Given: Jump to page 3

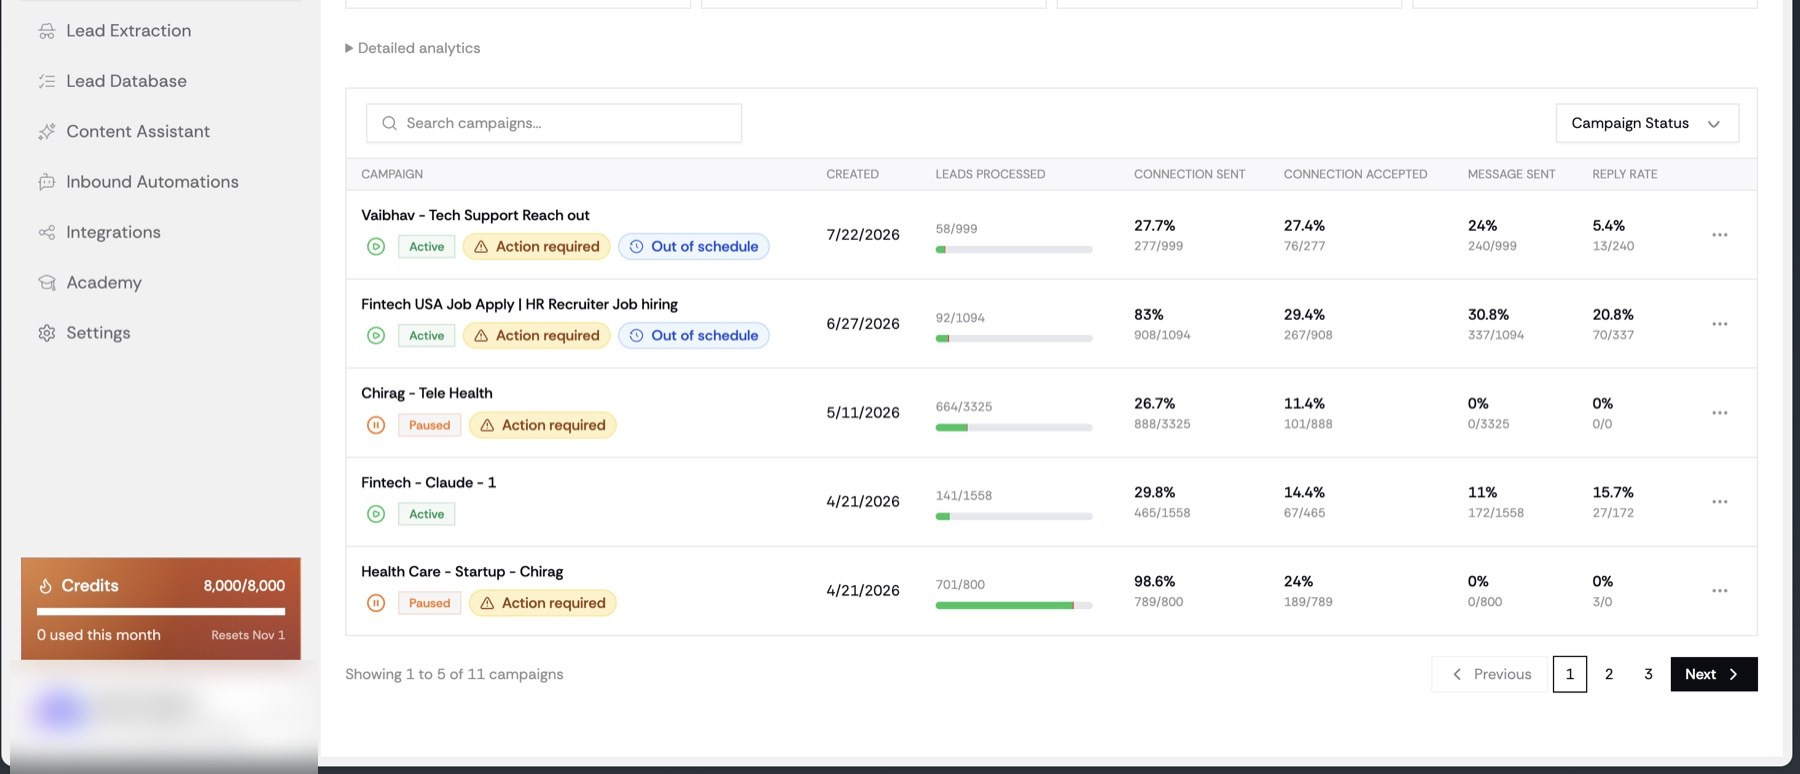Looking at the screenshot, I should tap(1648, 674).
